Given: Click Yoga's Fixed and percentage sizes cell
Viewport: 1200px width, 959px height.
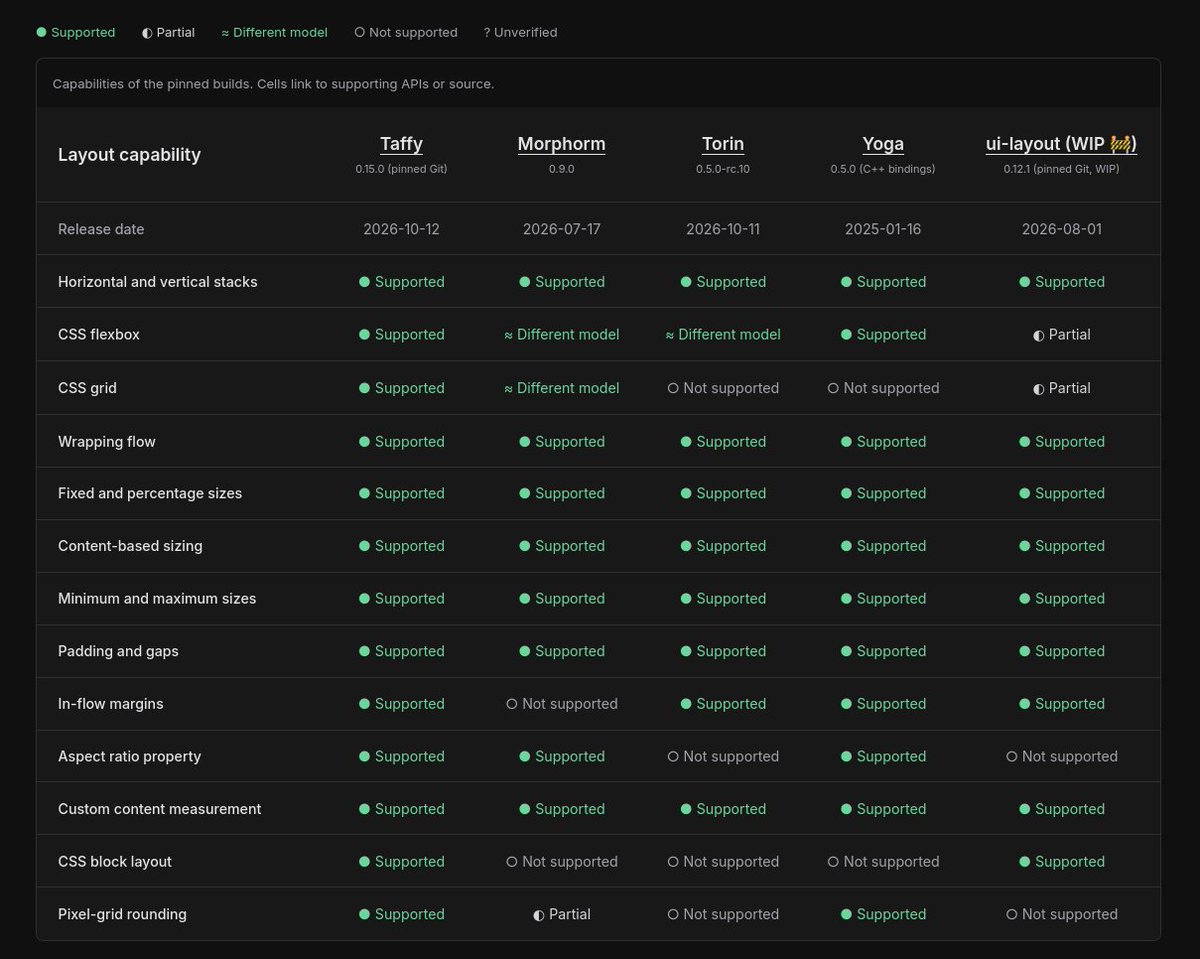Looking at the screenshot, I should click(883, 494).
